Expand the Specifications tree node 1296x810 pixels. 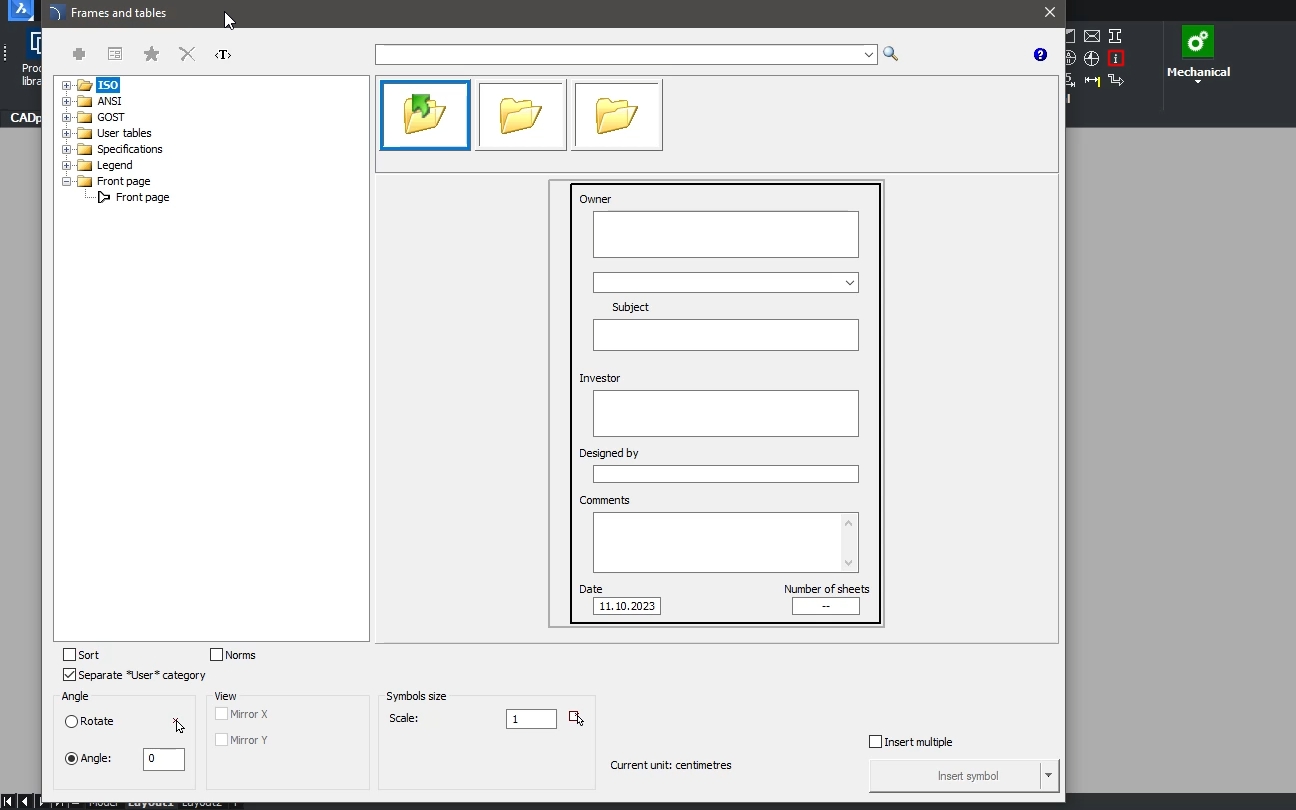[66, 149]
